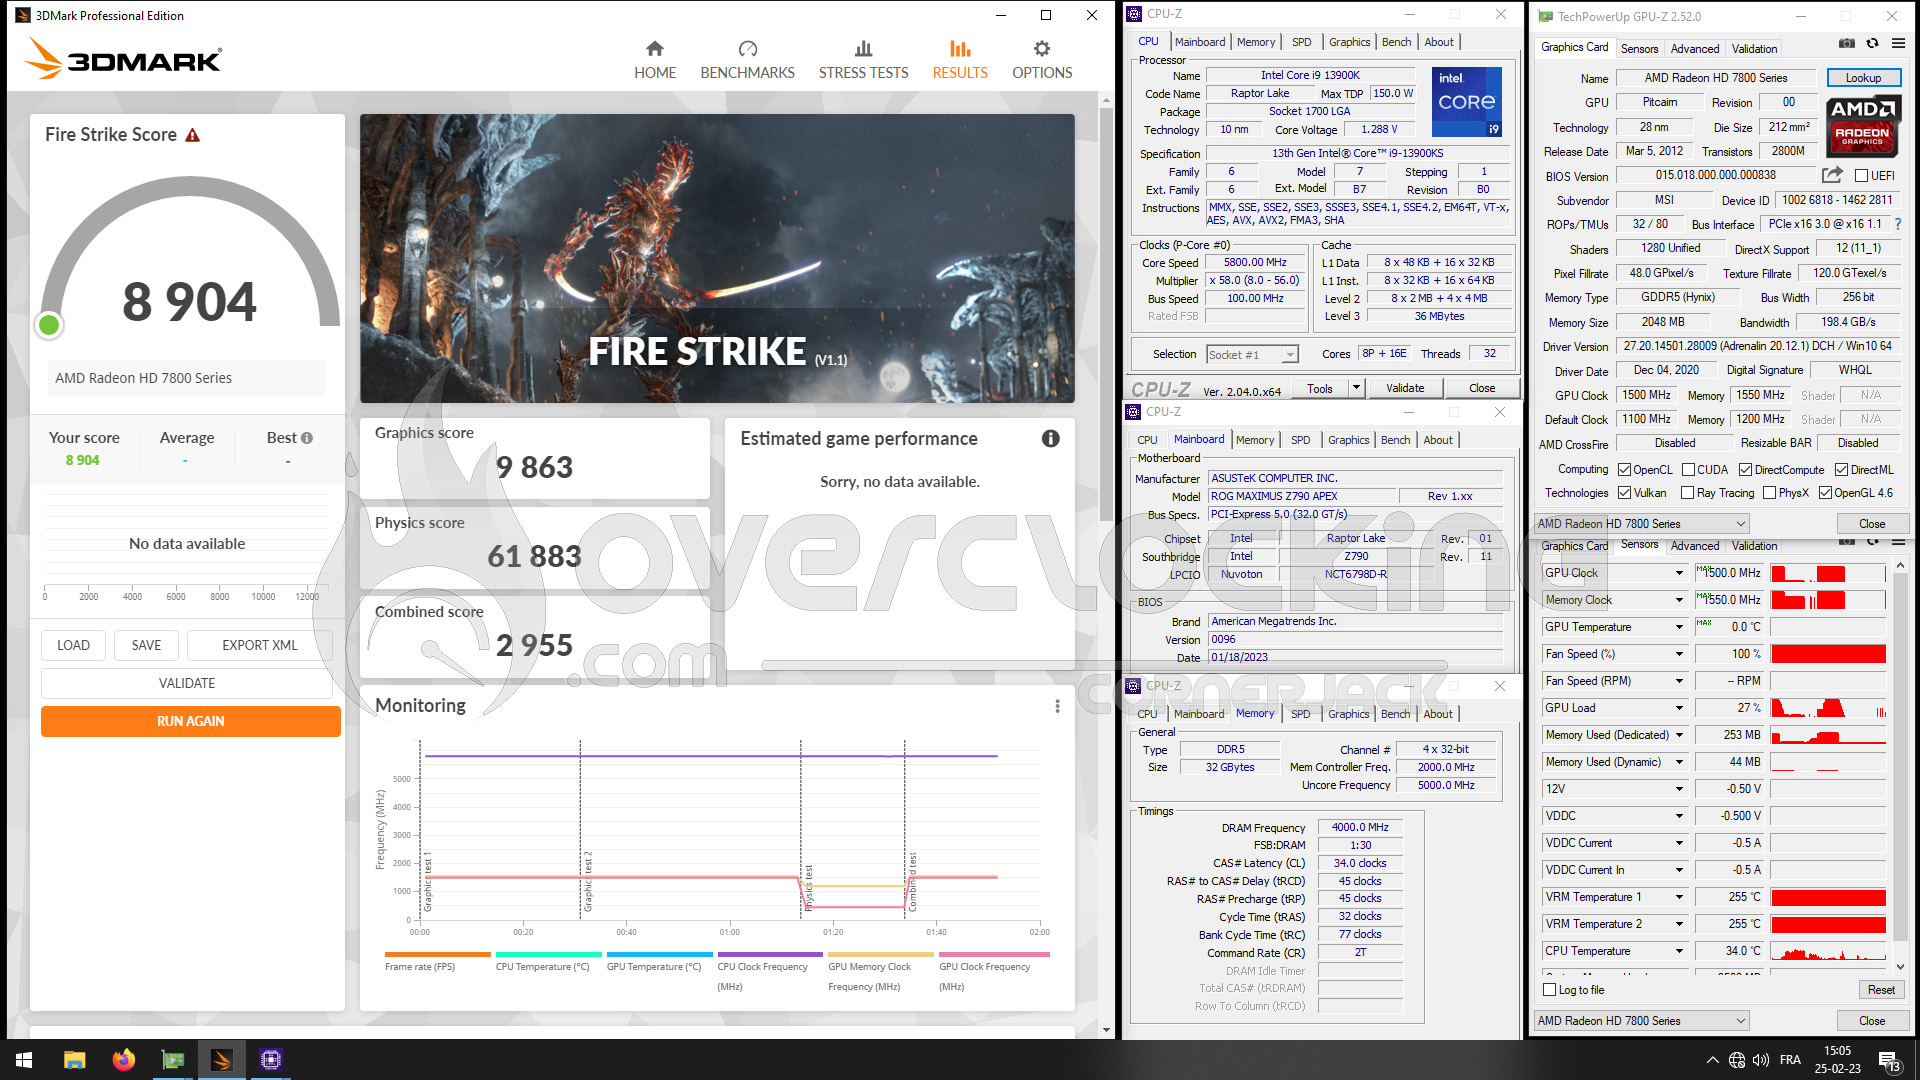
Task: Toggle the UEFI checkbox in GPU-Z
Action: pyautogui.click(x=1861, y=176)
